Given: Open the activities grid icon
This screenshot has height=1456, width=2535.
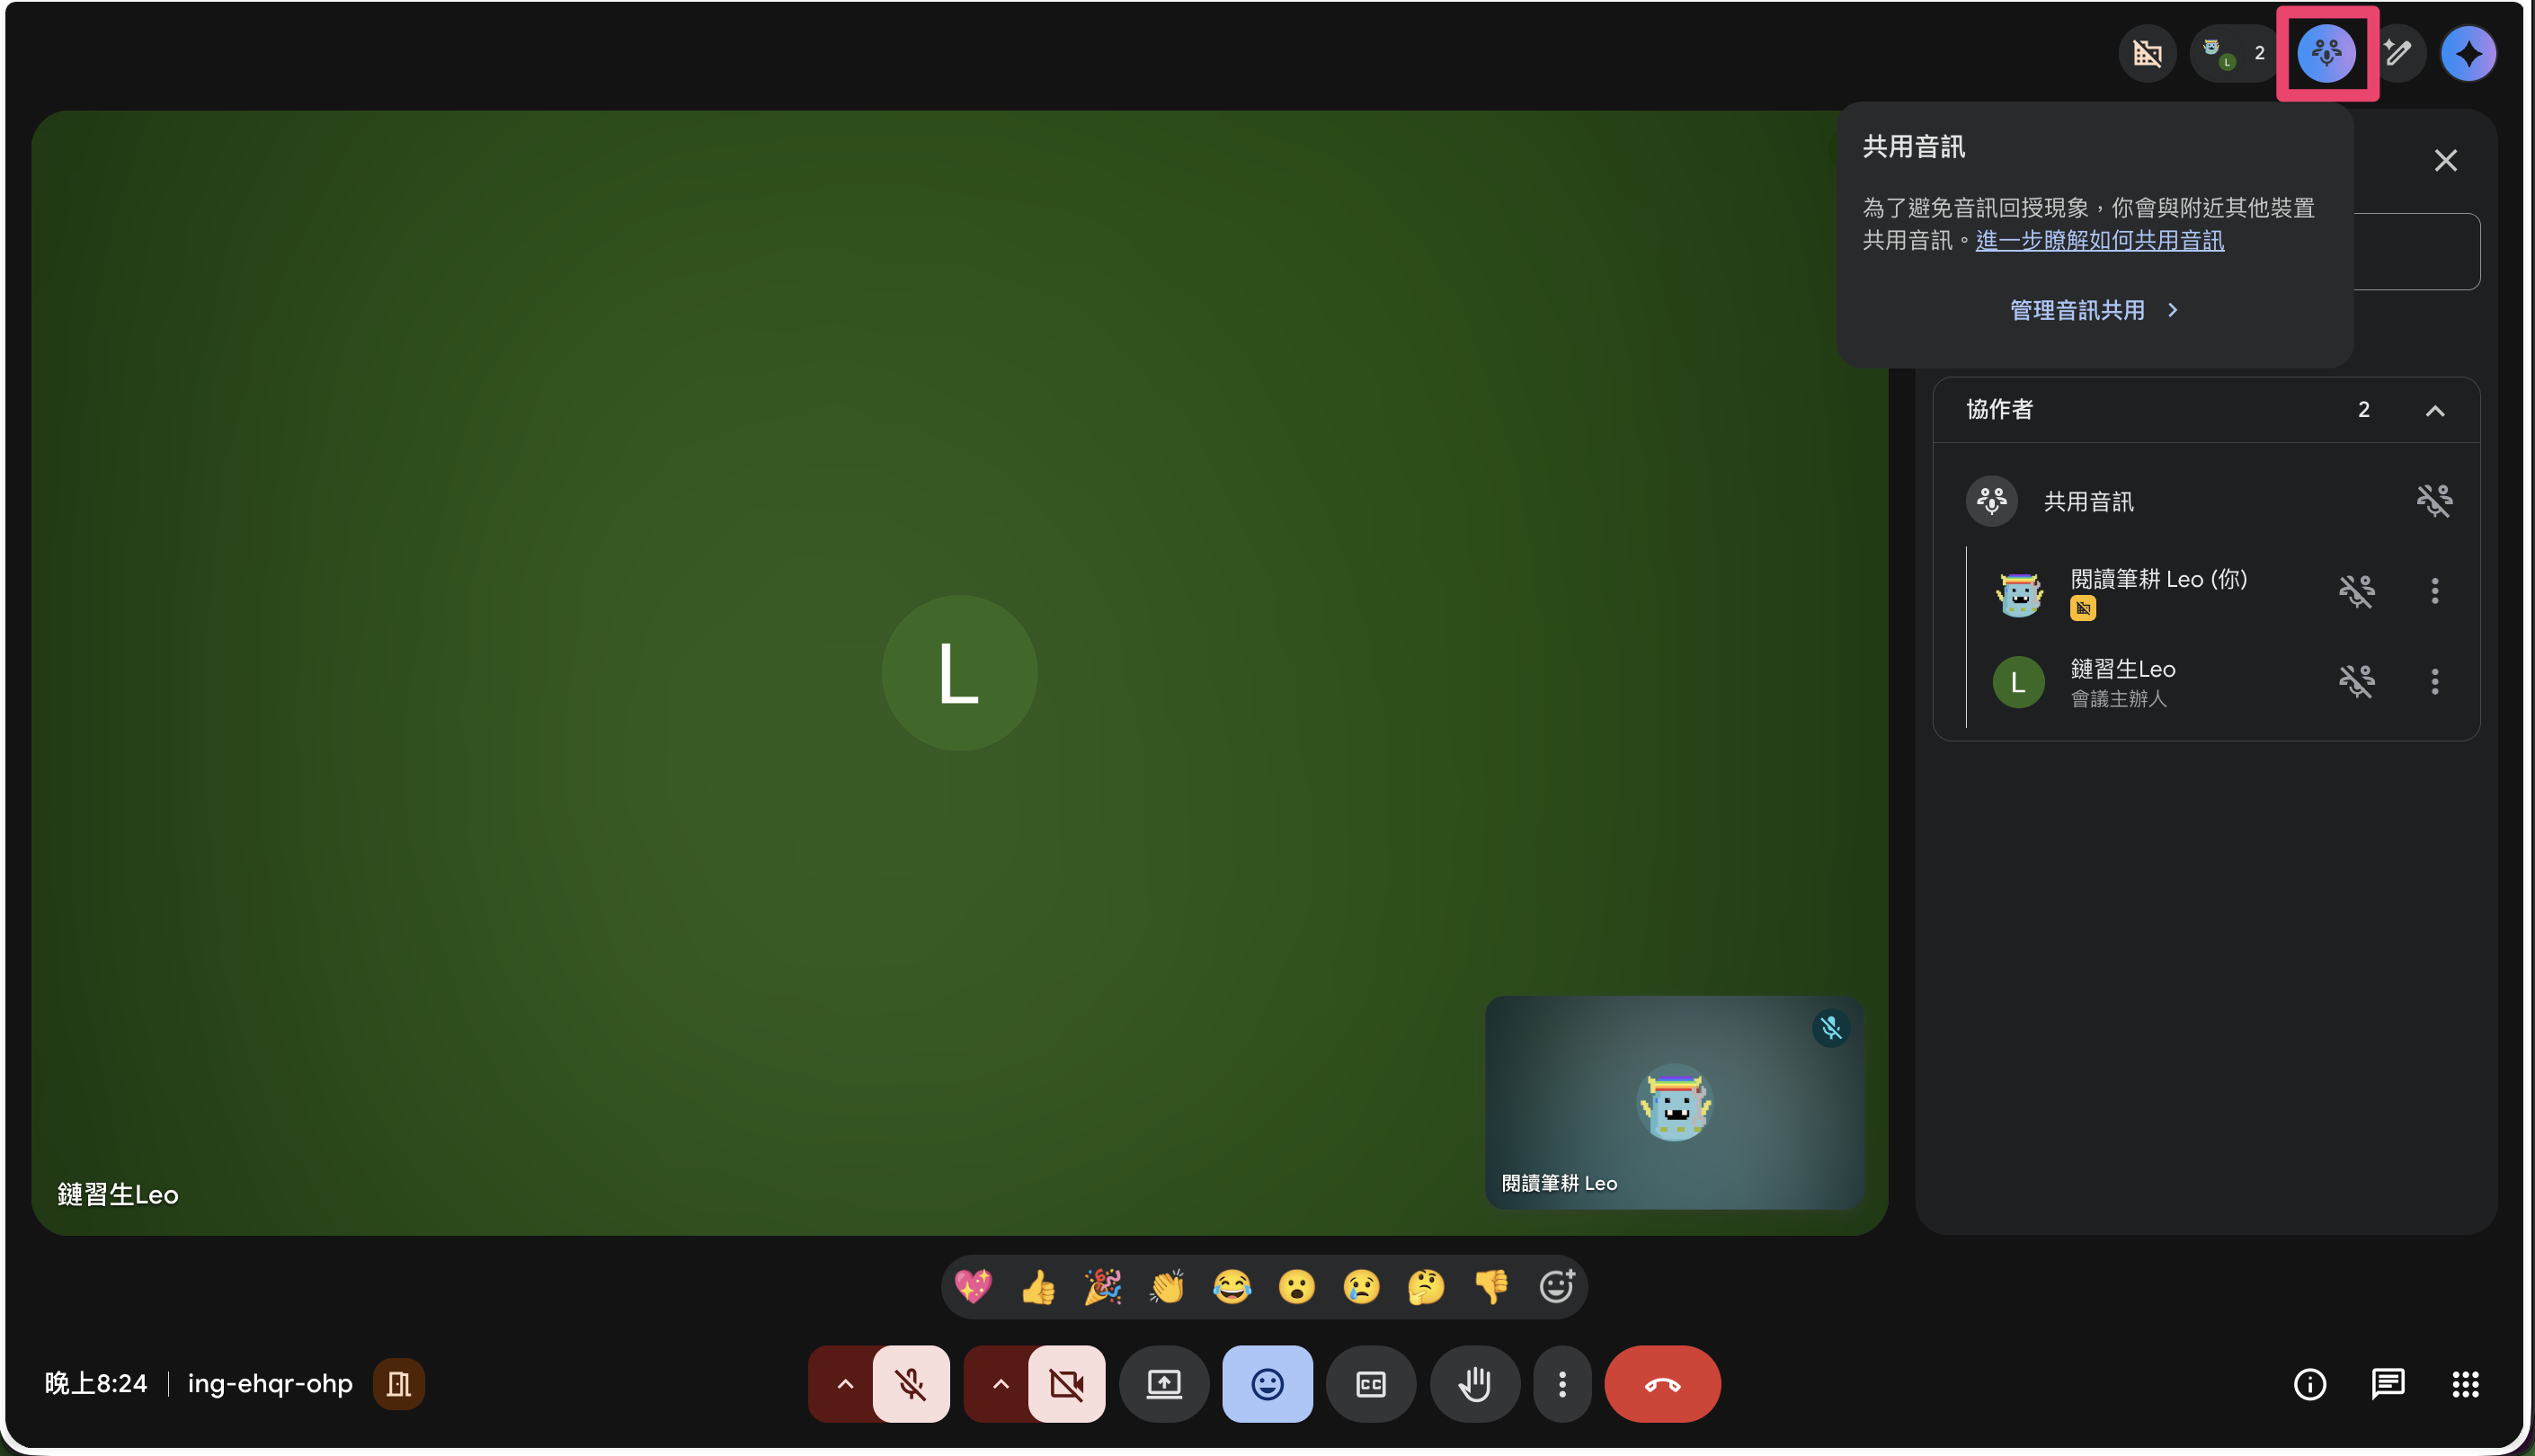Looking at the screenshot, I should pos(2465,1384).
